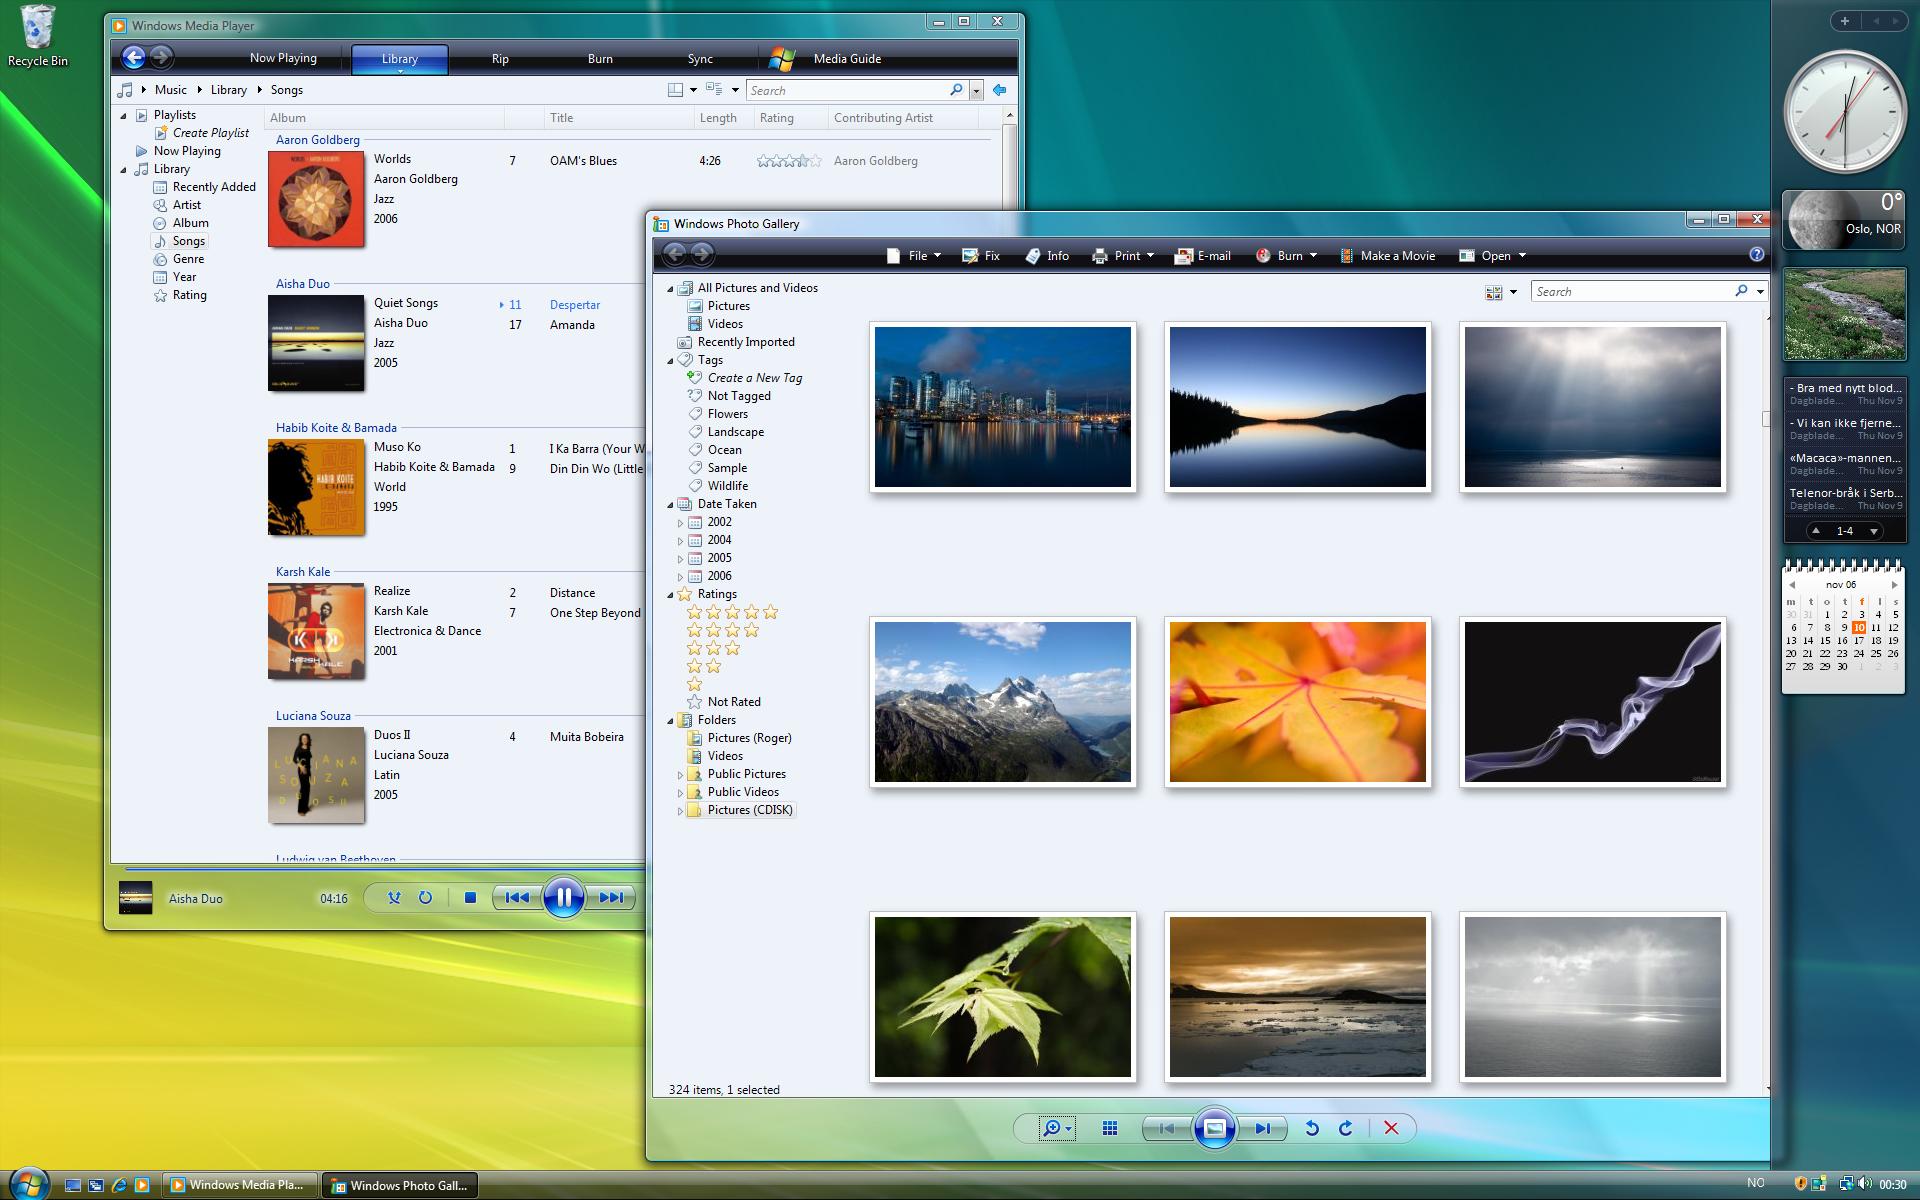Advance the calendar gadget to next month

[1894, 585]
